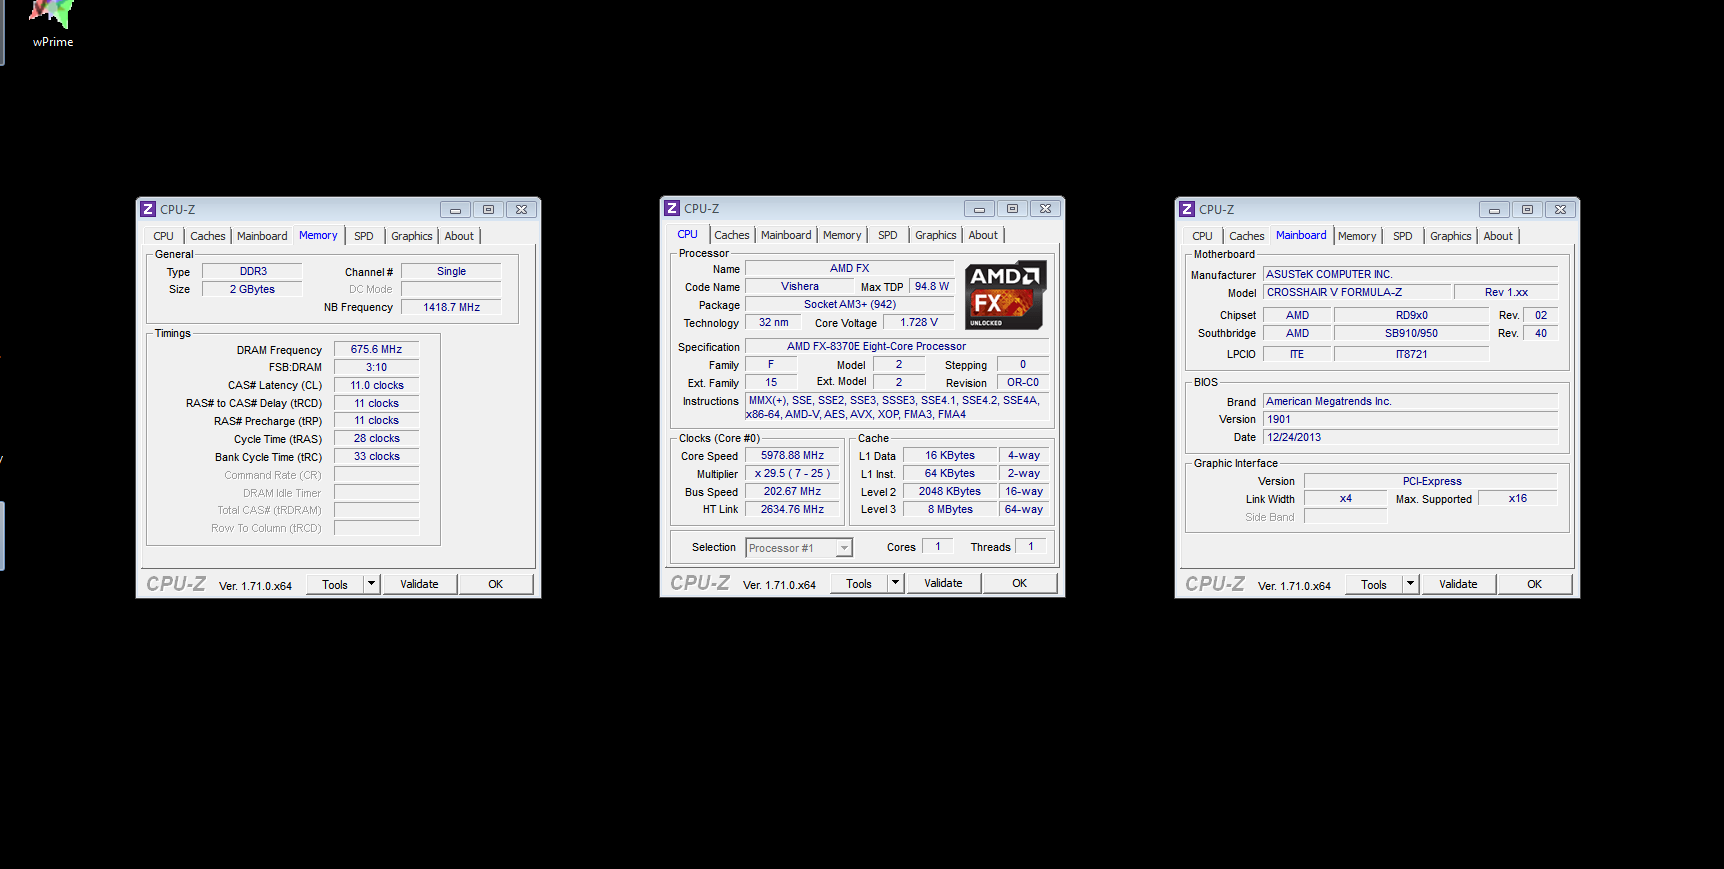
Task: Click the CPU-Z logo icon in Mainboard window title bar
Action: coord(1187,209)
